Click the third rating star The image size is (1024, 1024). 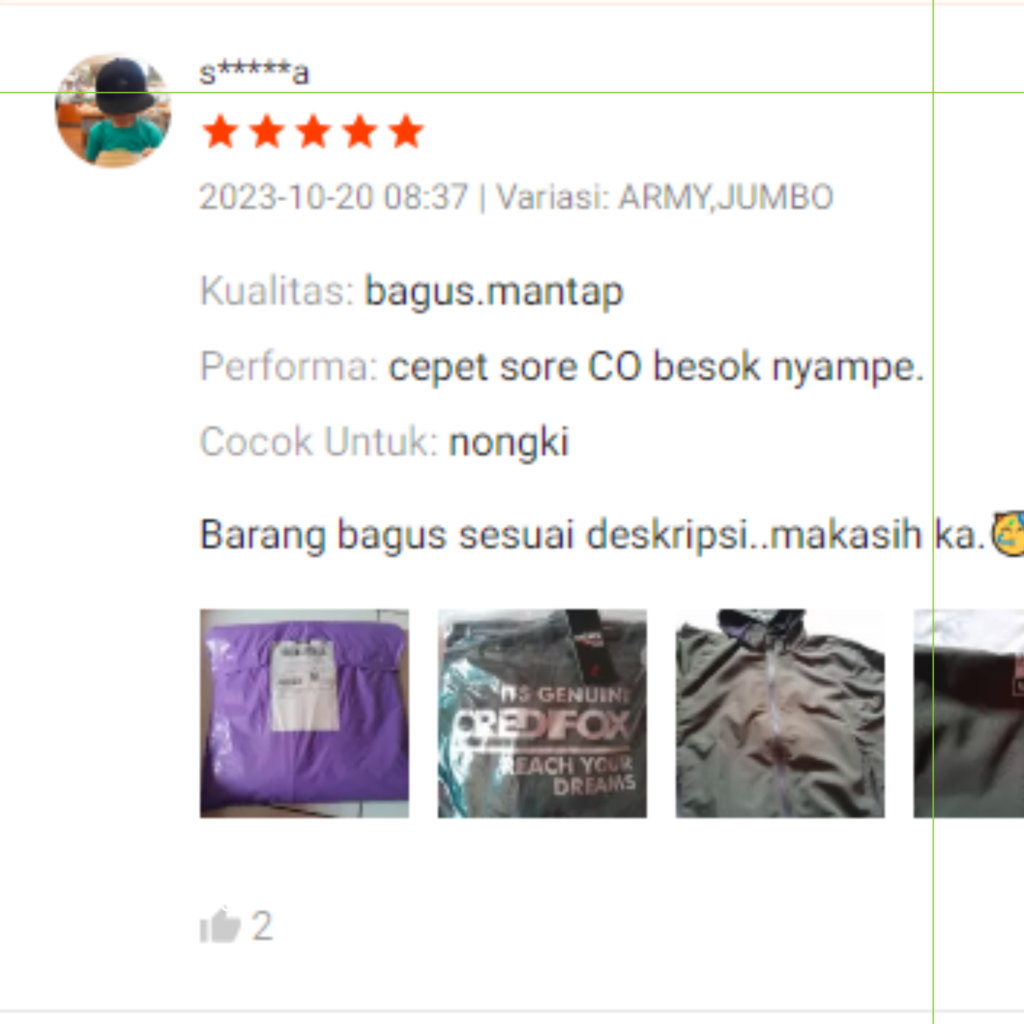coord(313,131)
